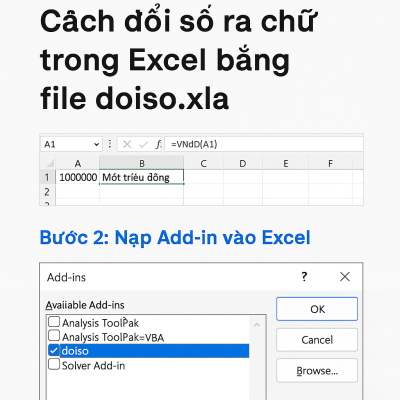The width and height of the screenshot is (400, 400).
Task: Click the 'Bước 2: Nạp Add-in vào Excel' heading
Action: [175, 238]
